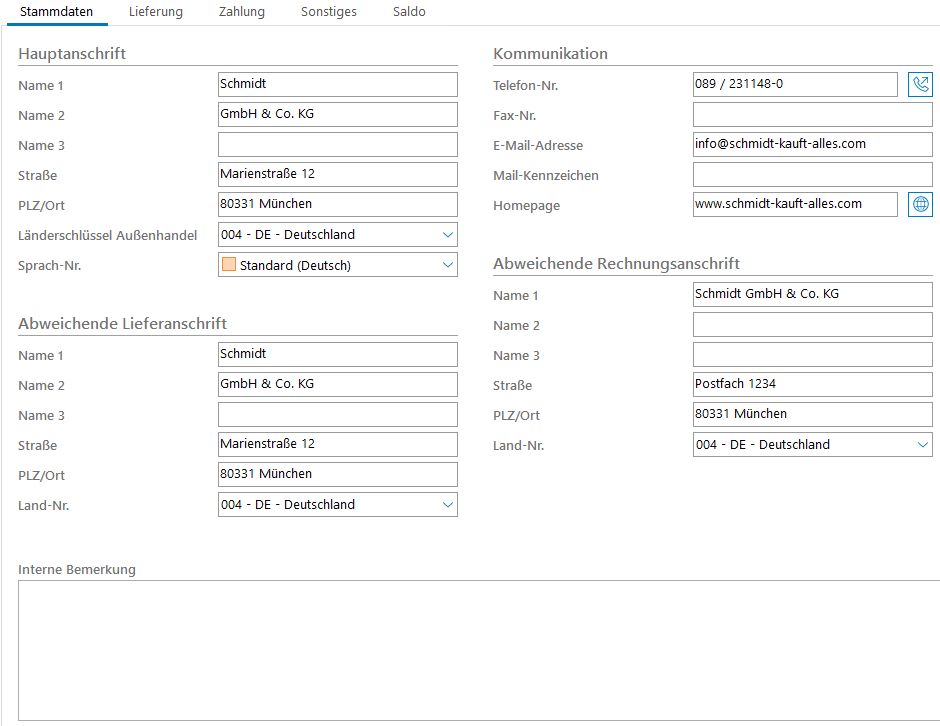Go to the Sonstiges tab
Viewport: 940px width, 726px height.
pos(329,12)
